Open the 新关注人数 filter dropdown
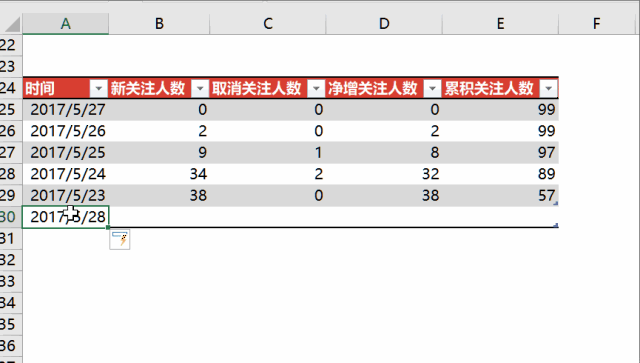Image resolution: width=640 pixels, height=363 pixels. point(200,88)
